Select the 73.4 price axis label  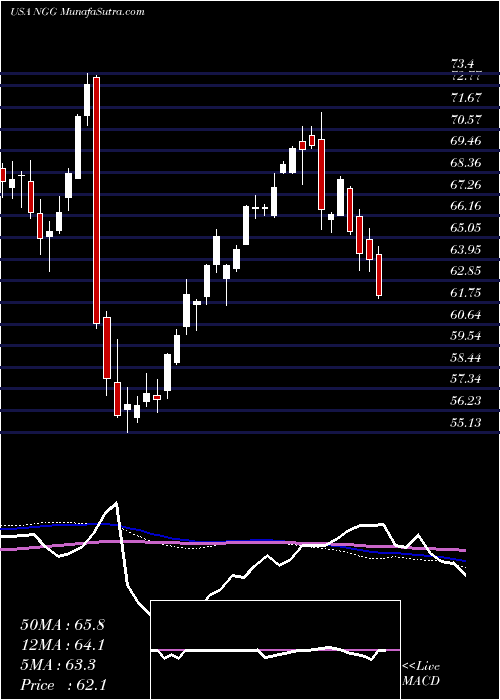pyautogui.click(x=464, y=64)
